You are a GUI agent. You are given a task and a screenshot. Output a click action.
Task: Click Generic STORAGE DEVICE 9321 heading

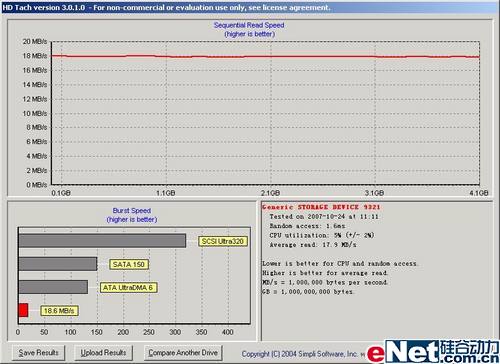(x=321, y=207)
